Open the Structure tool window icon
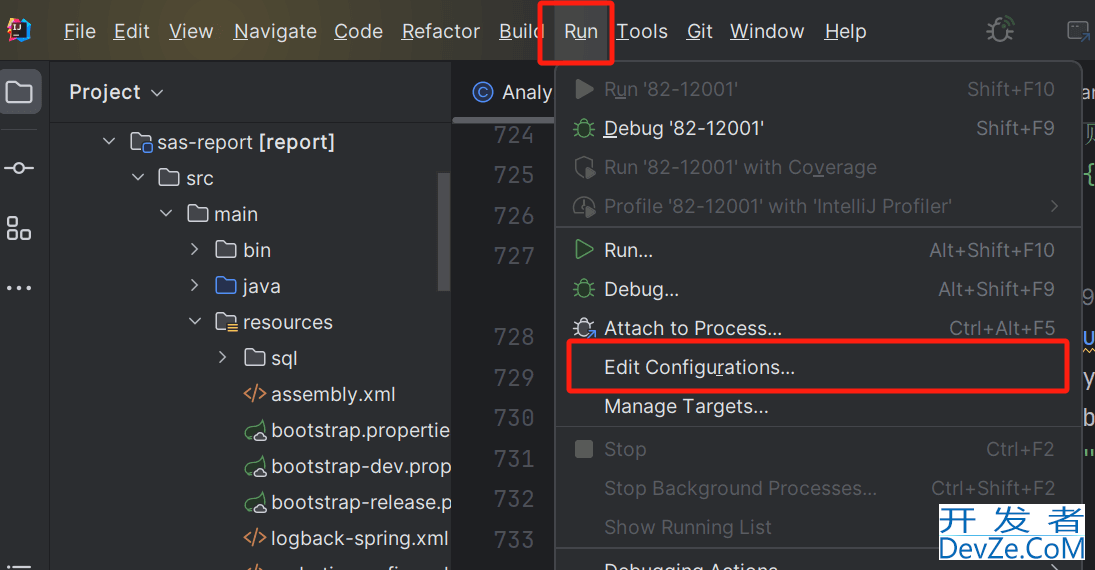Viewport: 1095px width, 570px height. tap(19, 228)
